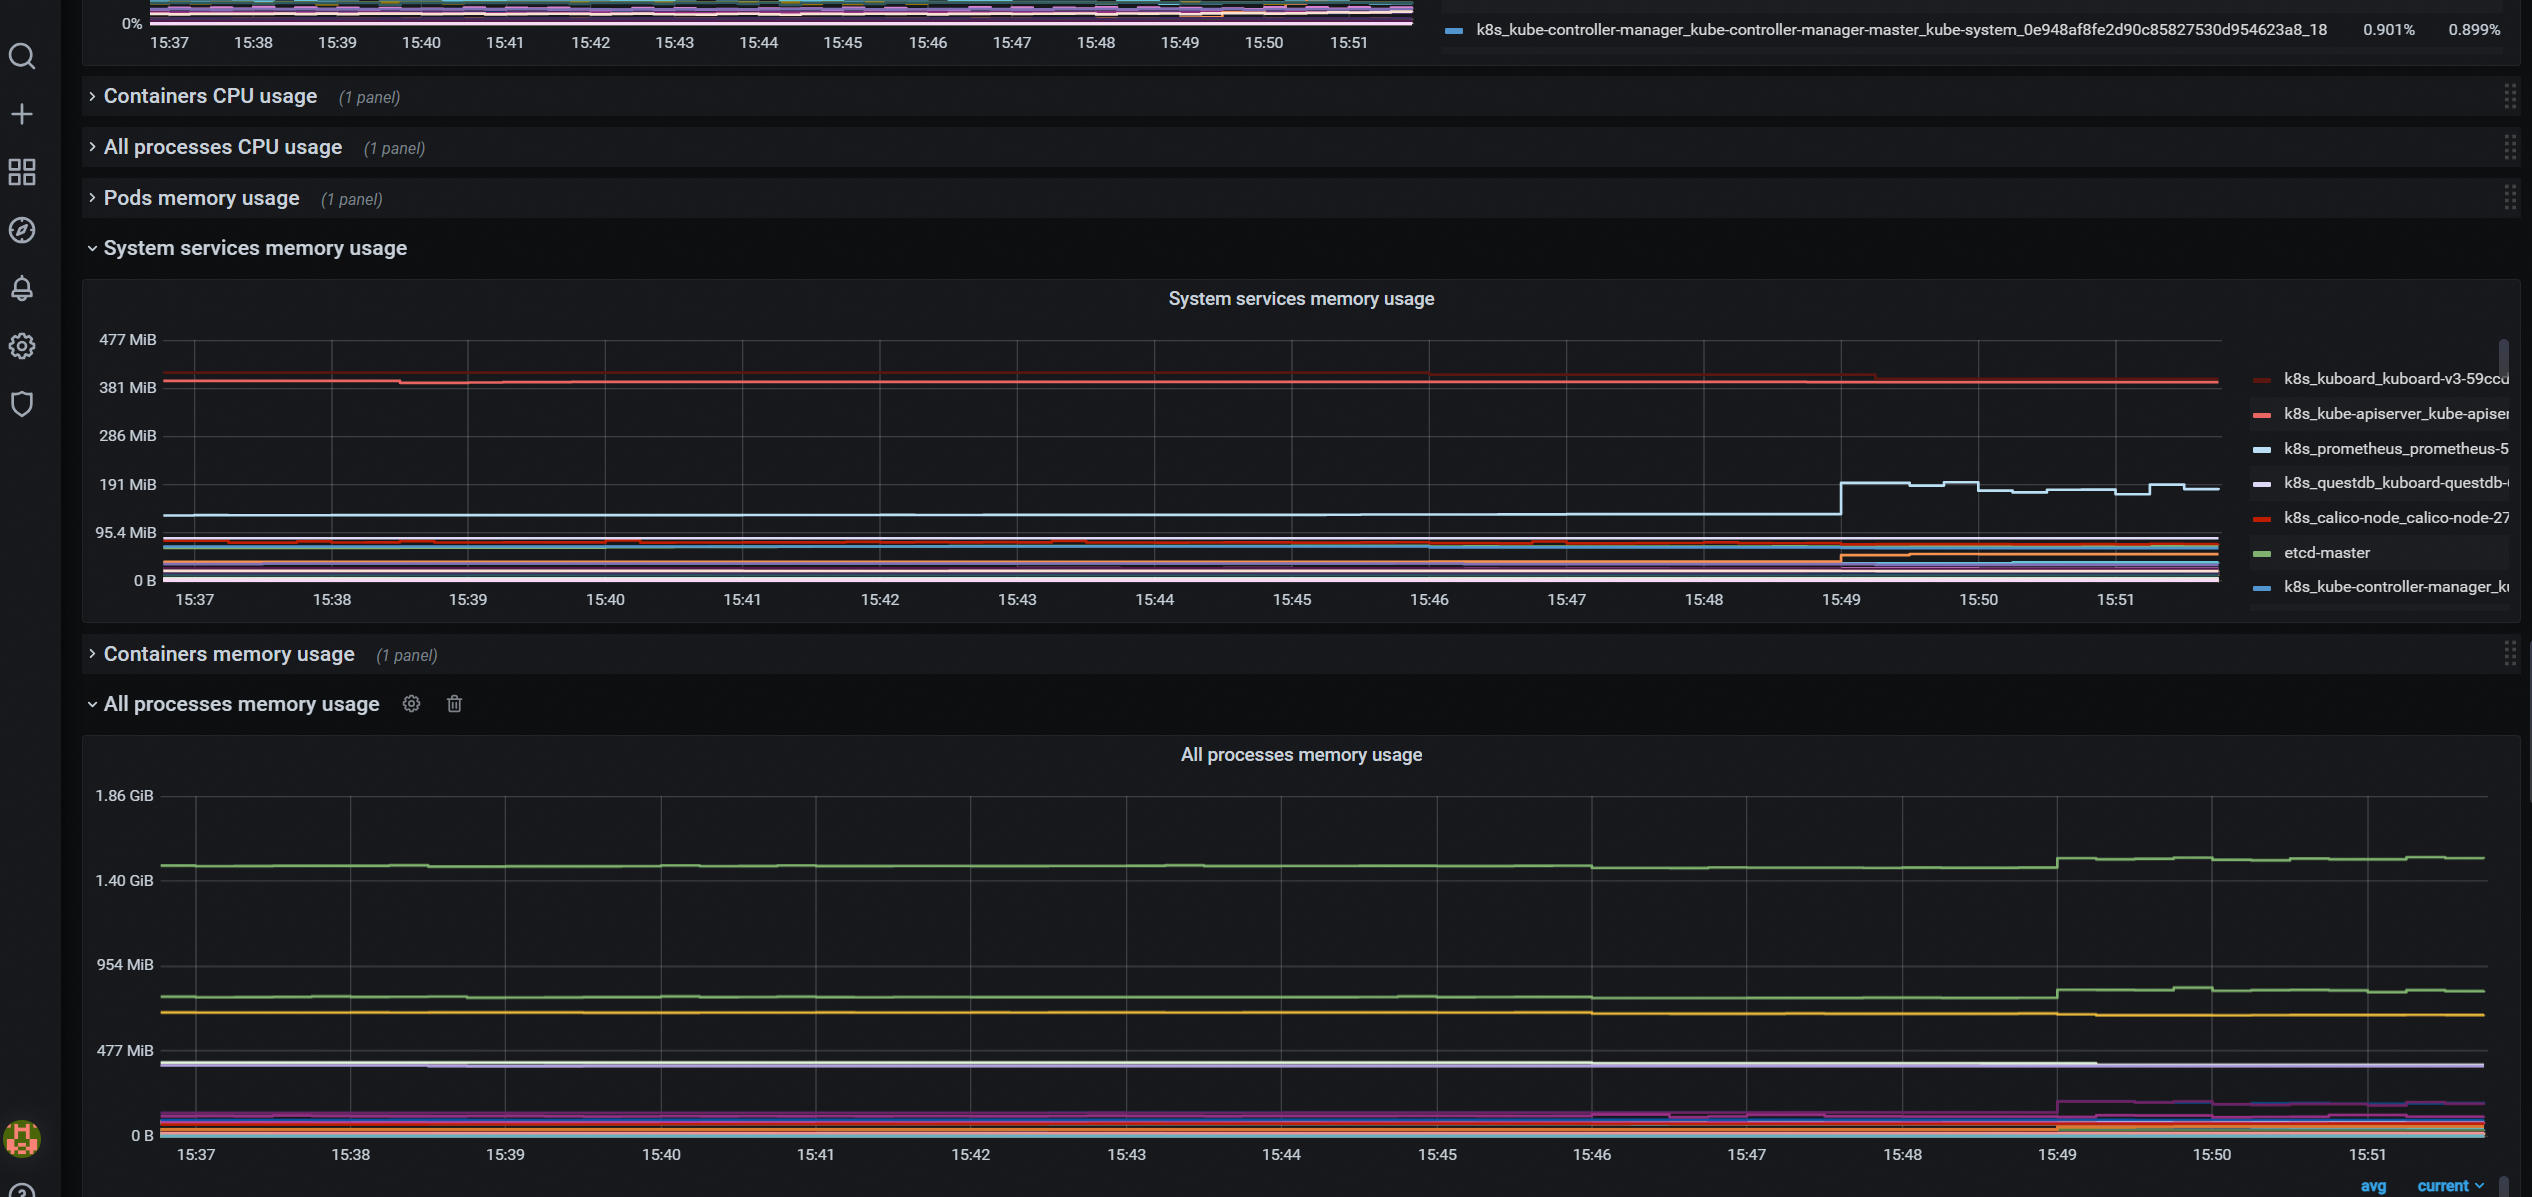Open the Server Admin shield icon
This screenshot has height=1197, width=2532.
pos(22,404)
